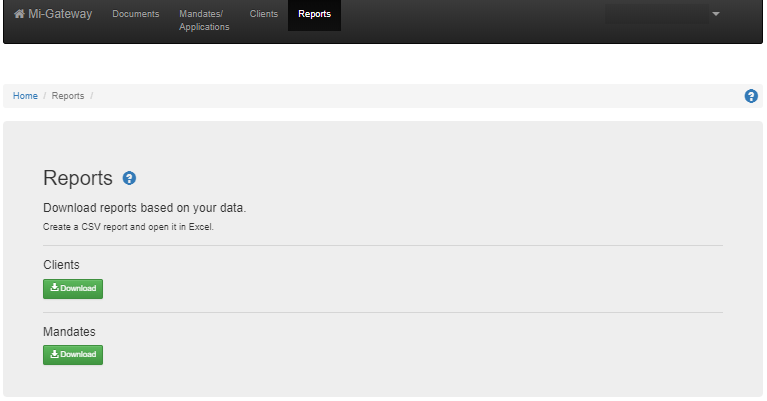Select the Clients section heading text

[61, 265]
